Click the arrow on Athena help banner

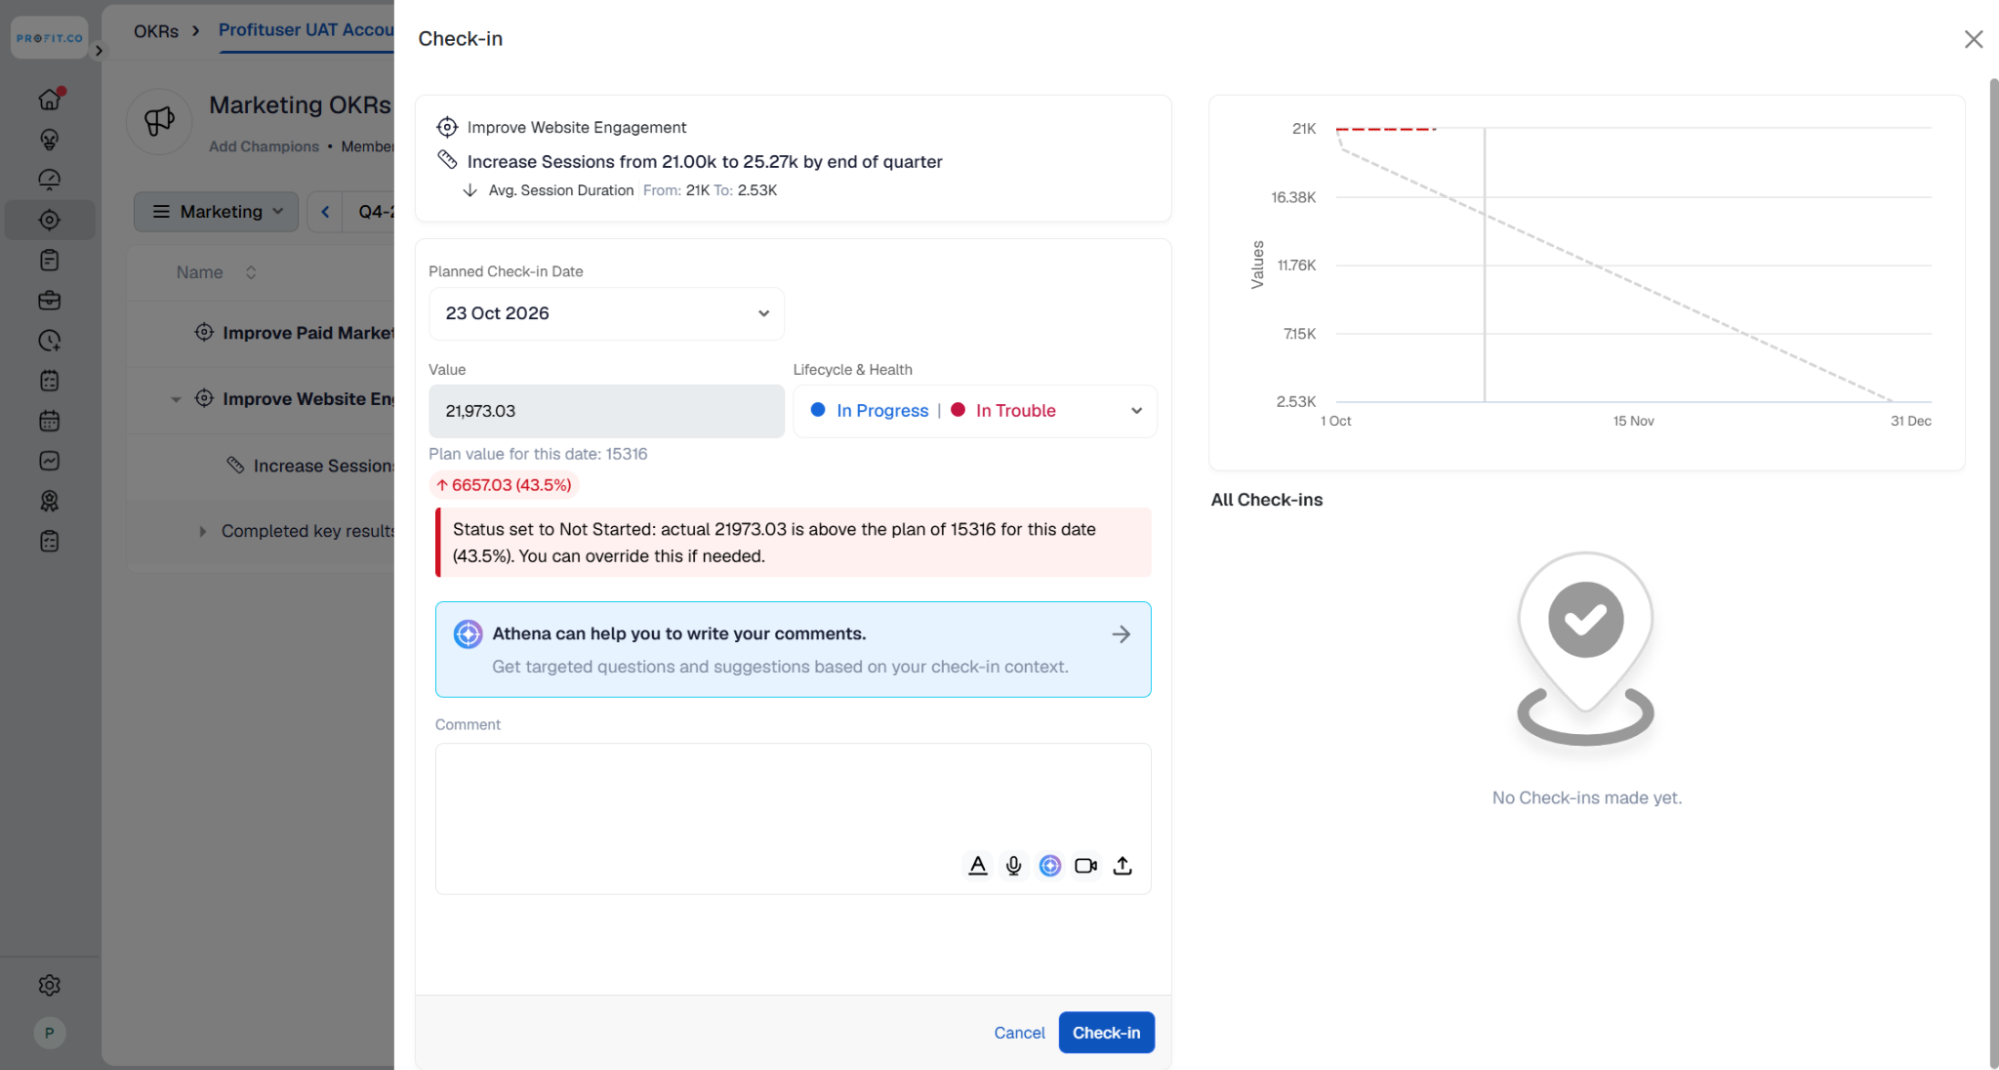[1121, 634]
